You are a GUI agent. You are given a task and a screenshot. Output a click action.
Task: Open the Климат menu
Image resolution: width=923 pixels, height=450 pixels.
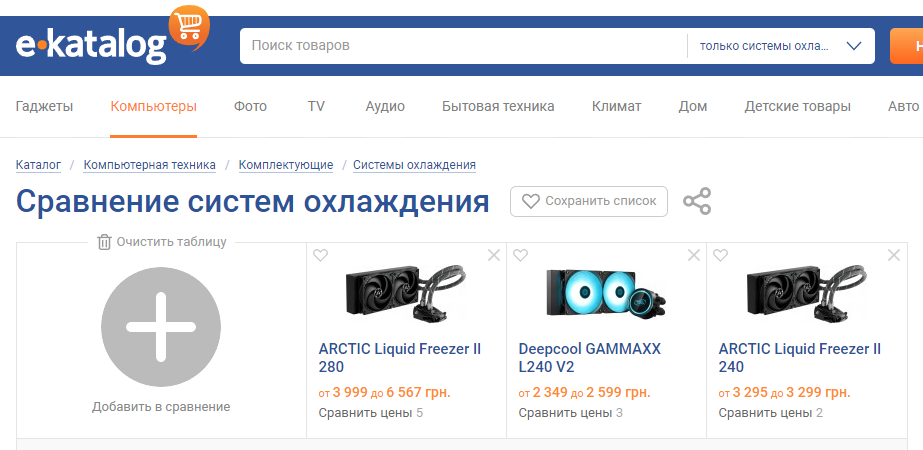point(616,107)
